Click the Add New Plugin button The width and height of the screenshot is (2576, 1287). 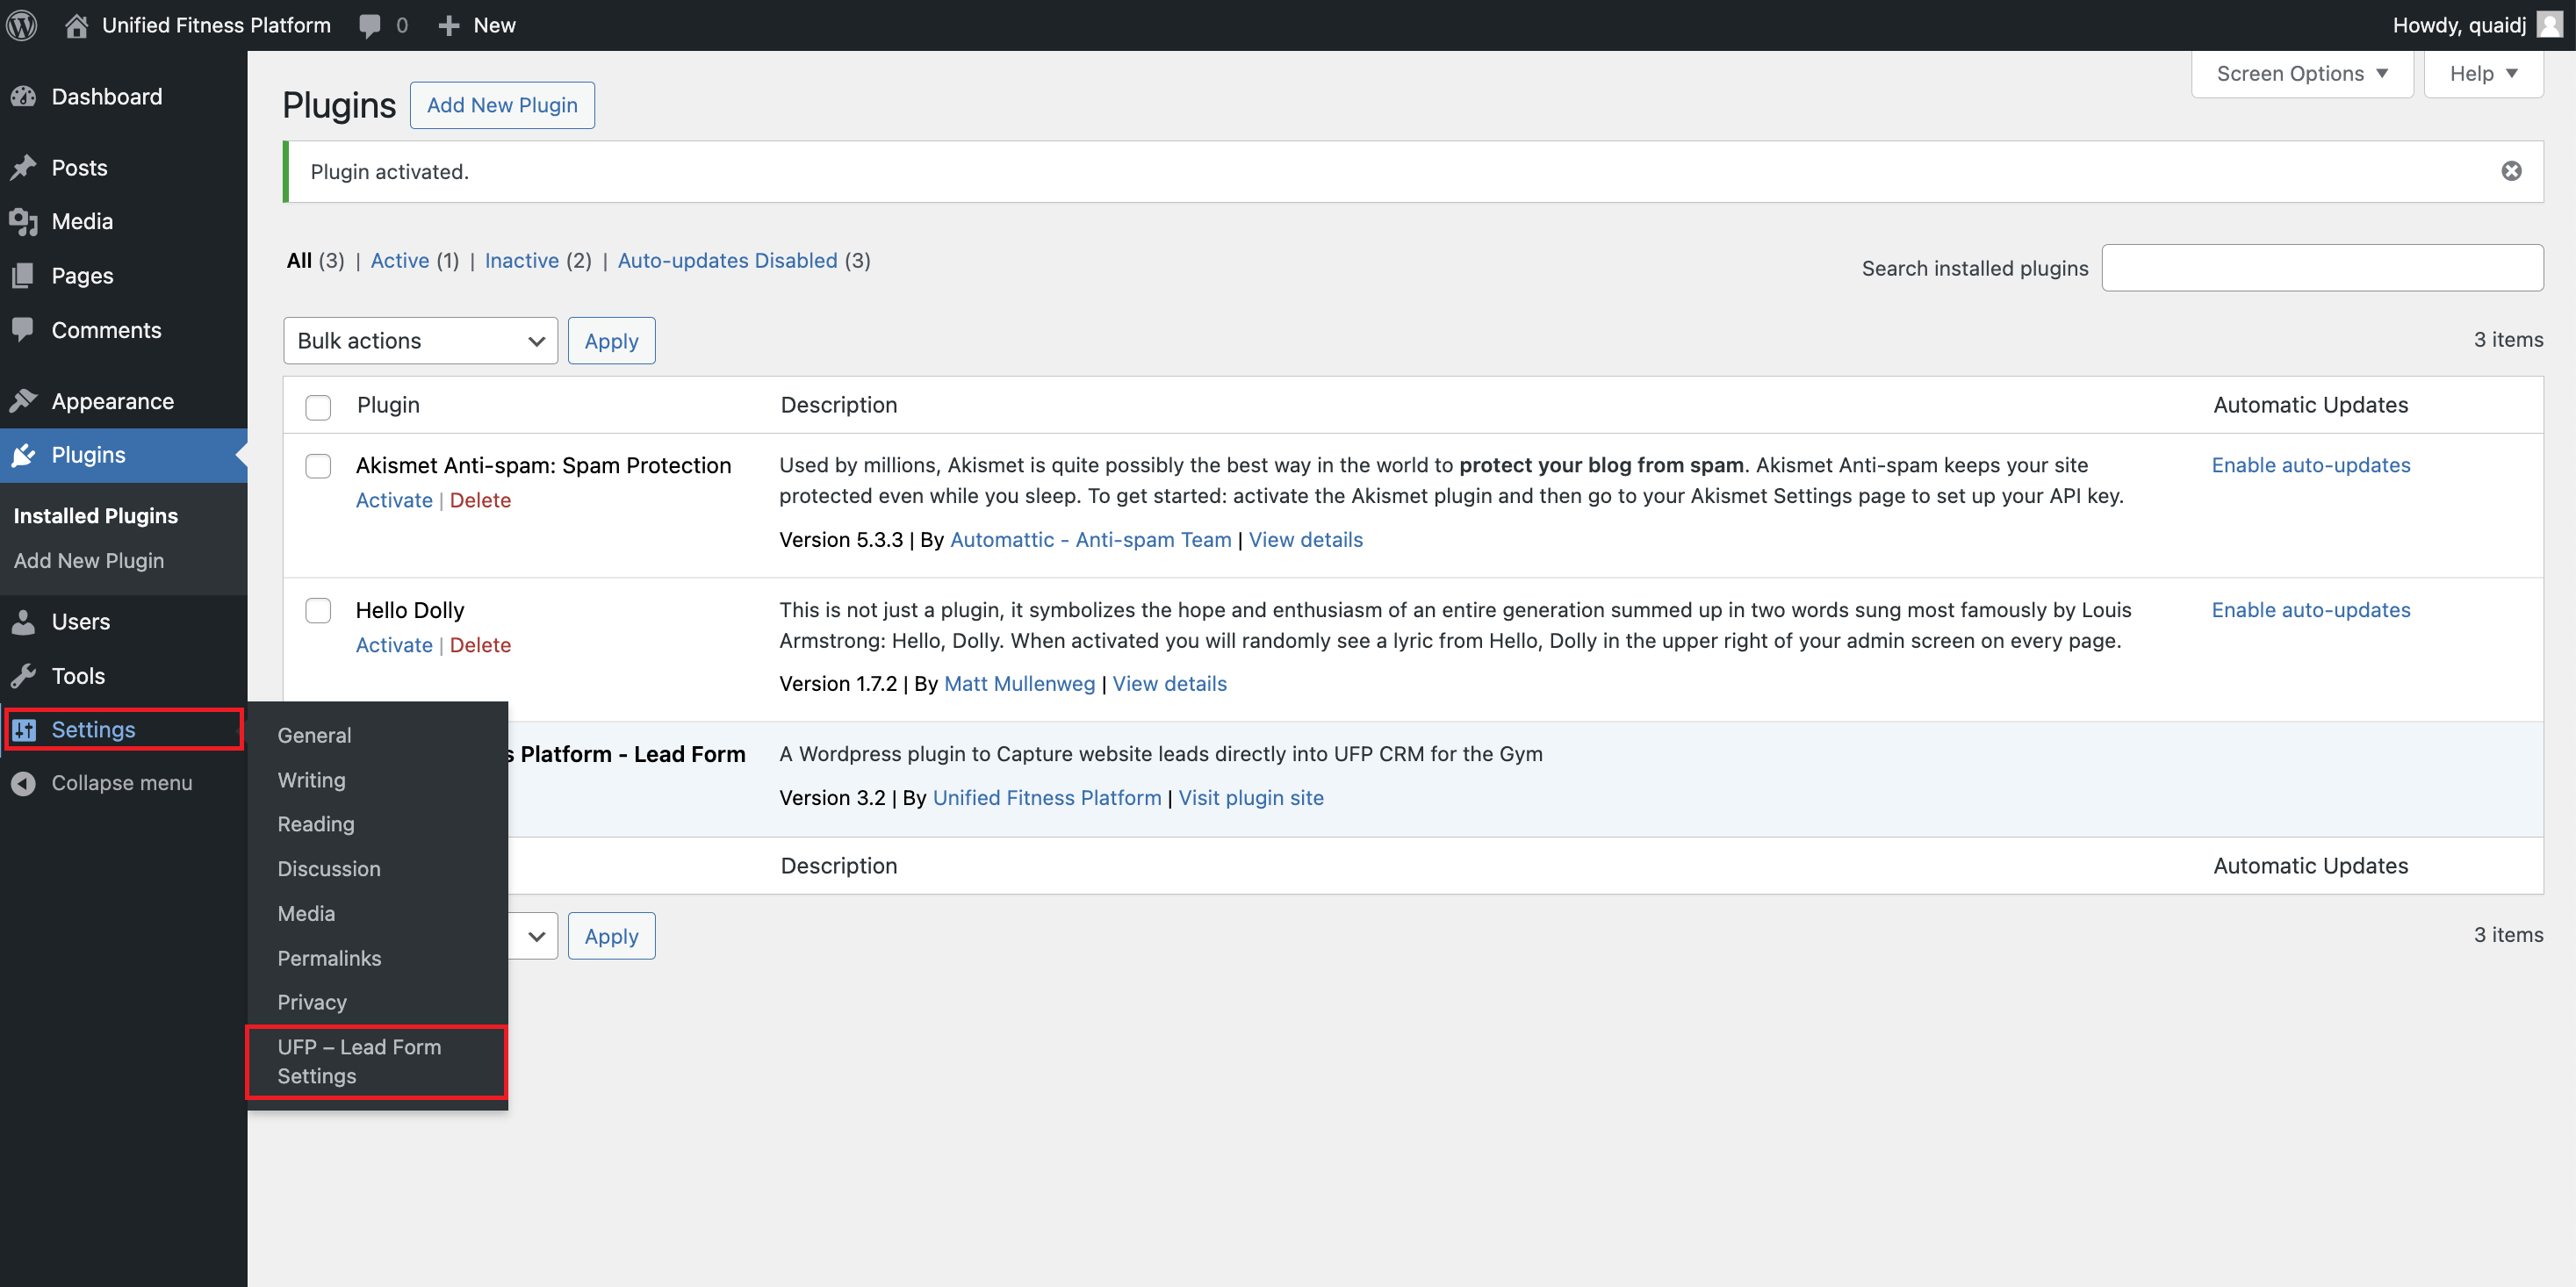[502, 105]
